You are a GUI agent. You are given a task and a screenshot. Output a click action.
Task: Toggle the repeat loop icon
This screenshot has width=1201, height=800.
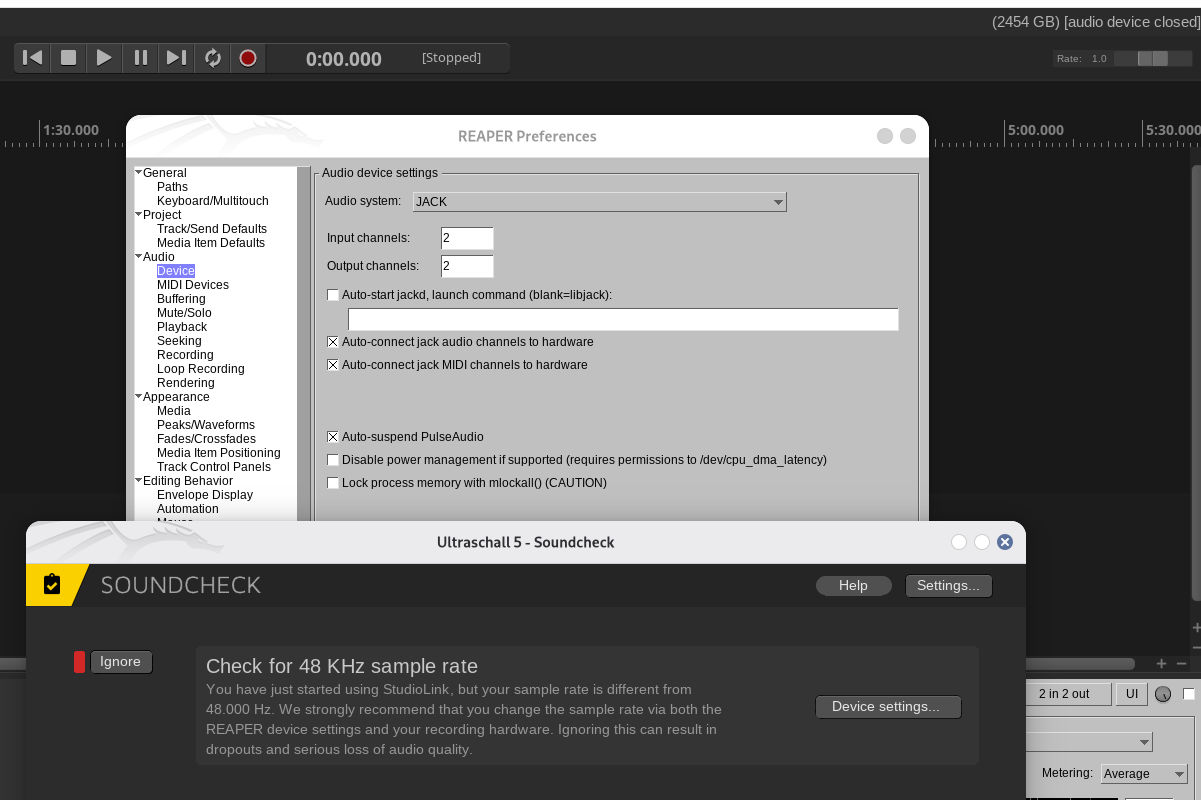click(x=212, y=58)
